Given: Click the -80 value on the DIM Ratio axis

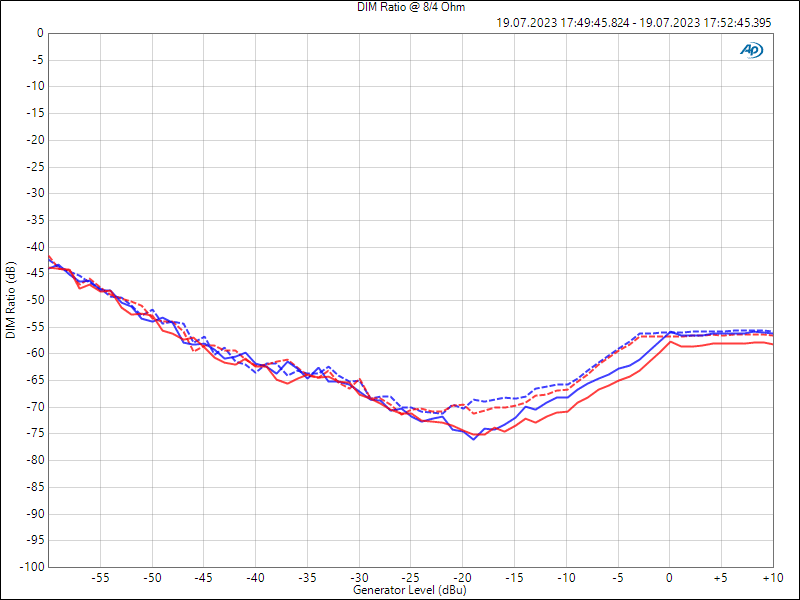Looking at the screenshot, I should point(35,460).
